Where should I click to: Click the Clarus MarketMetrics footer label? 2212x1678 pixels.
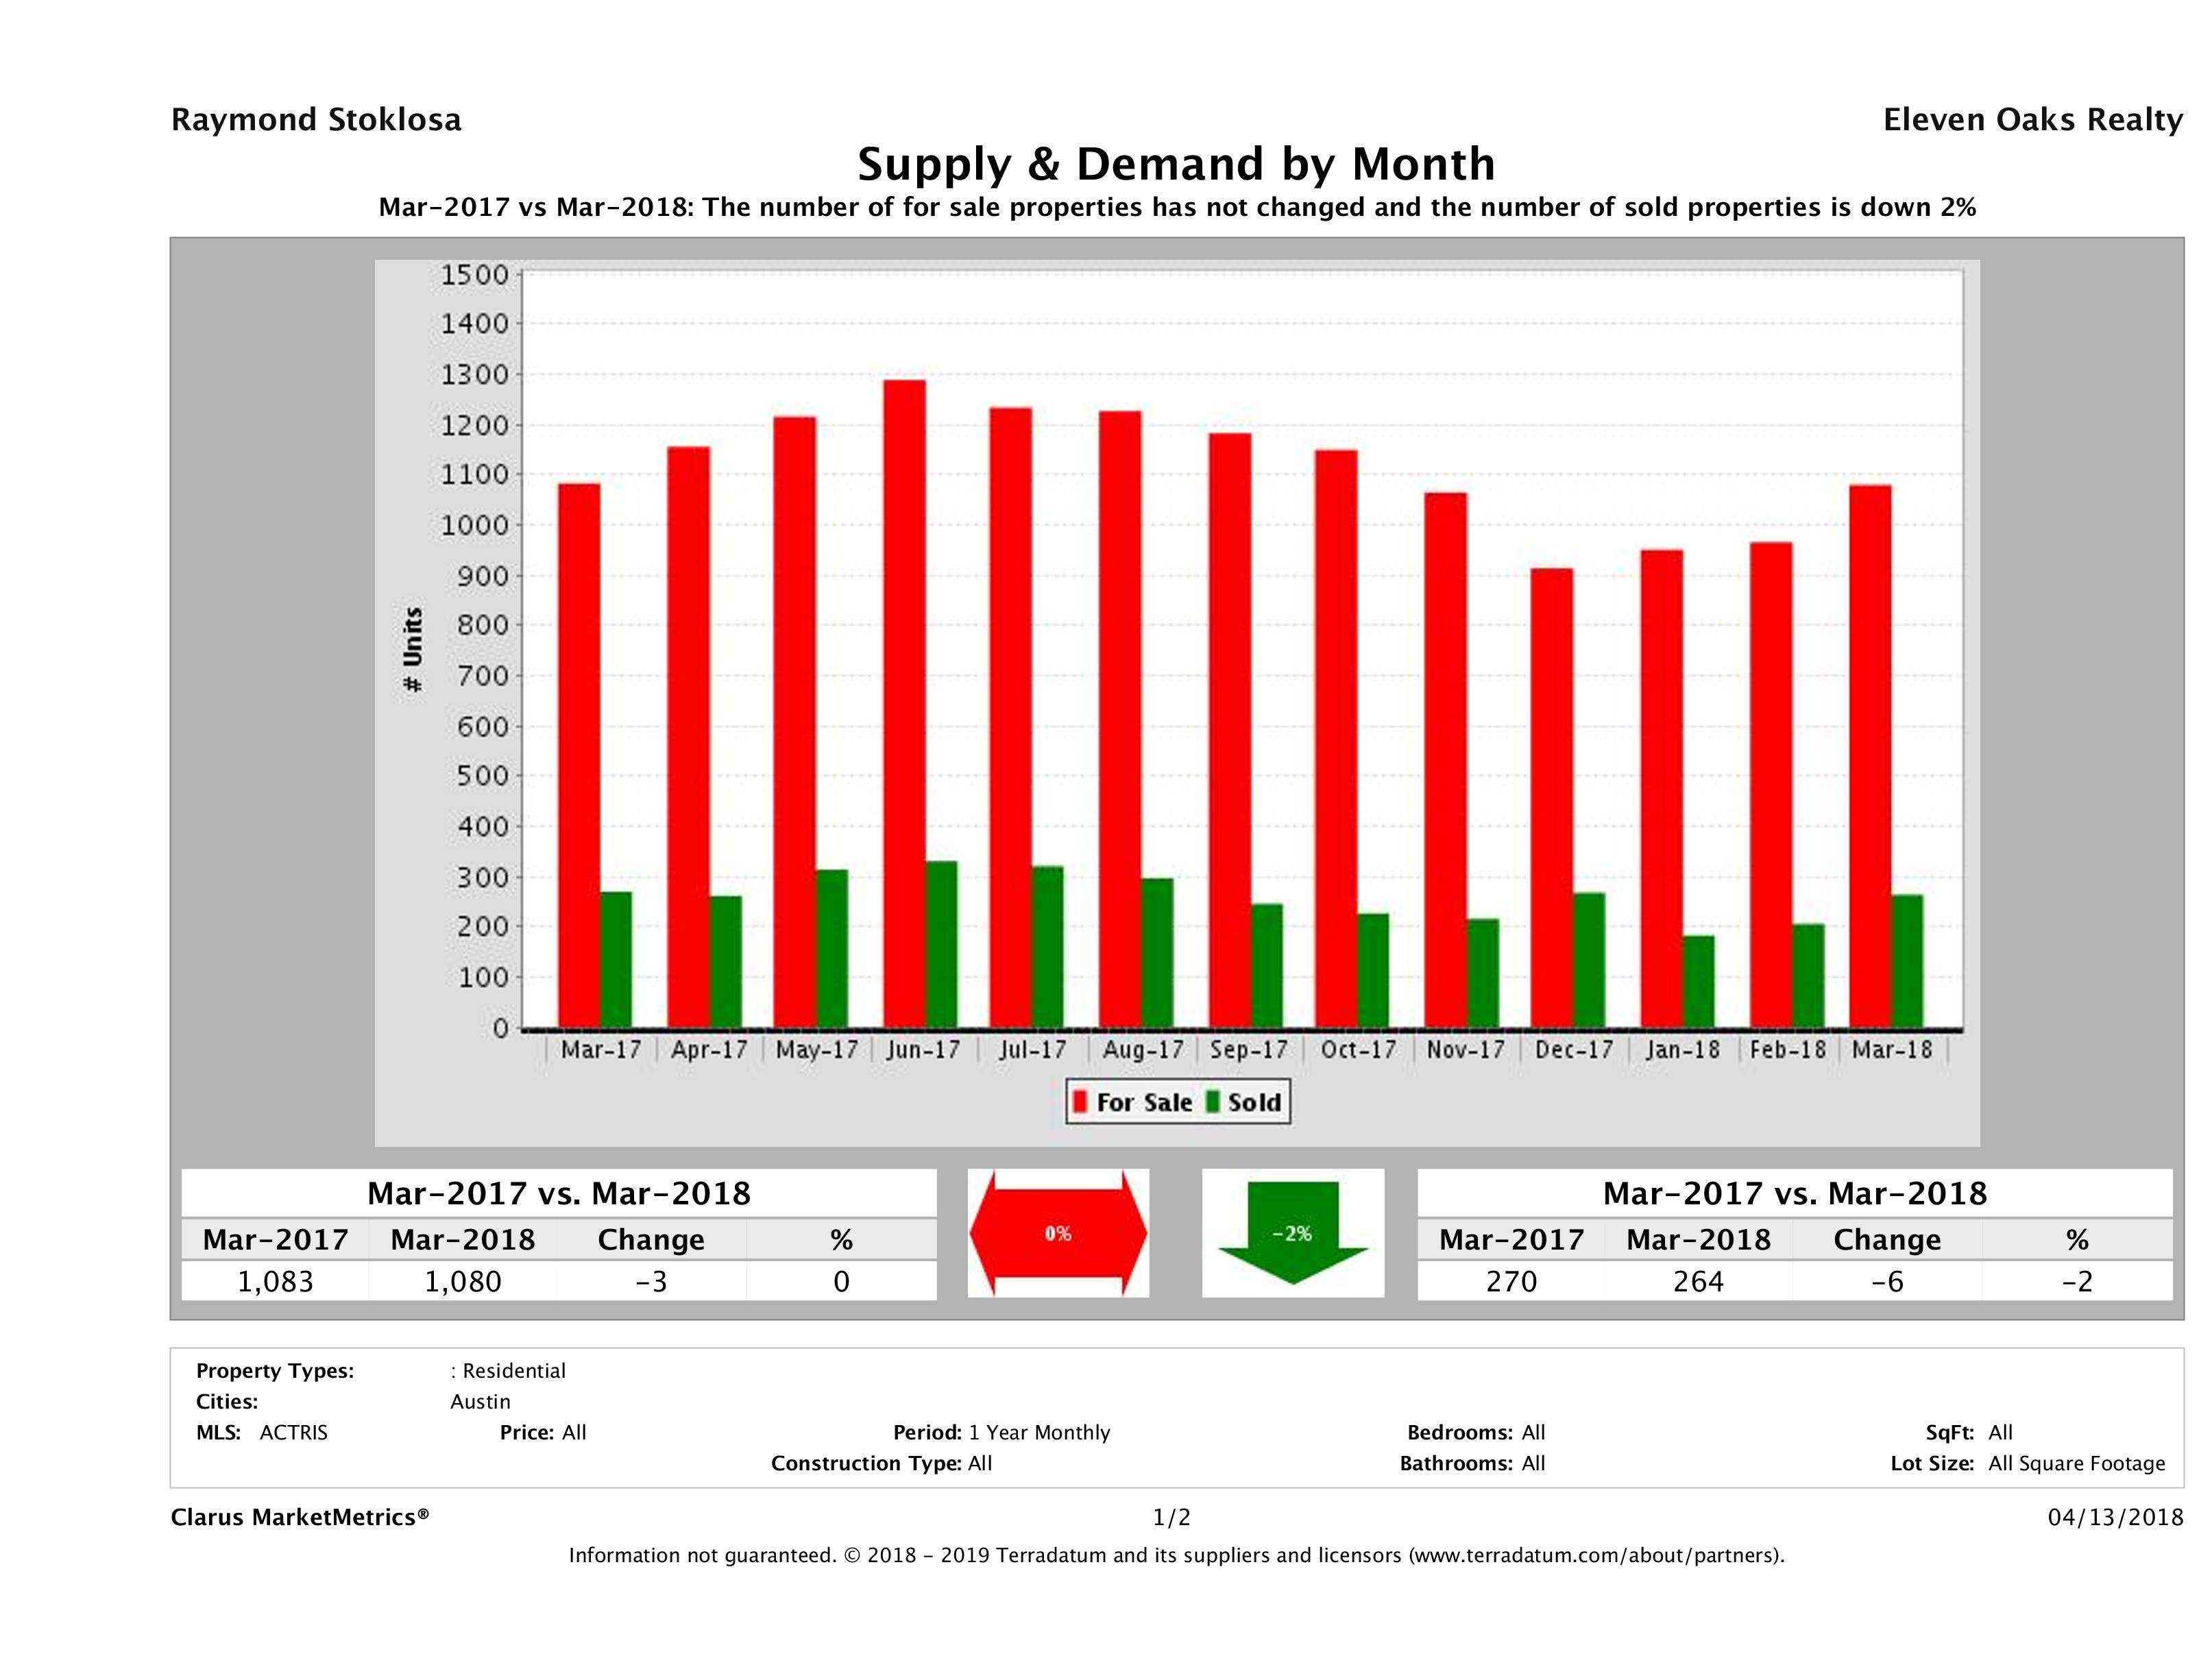point(300,1517)
